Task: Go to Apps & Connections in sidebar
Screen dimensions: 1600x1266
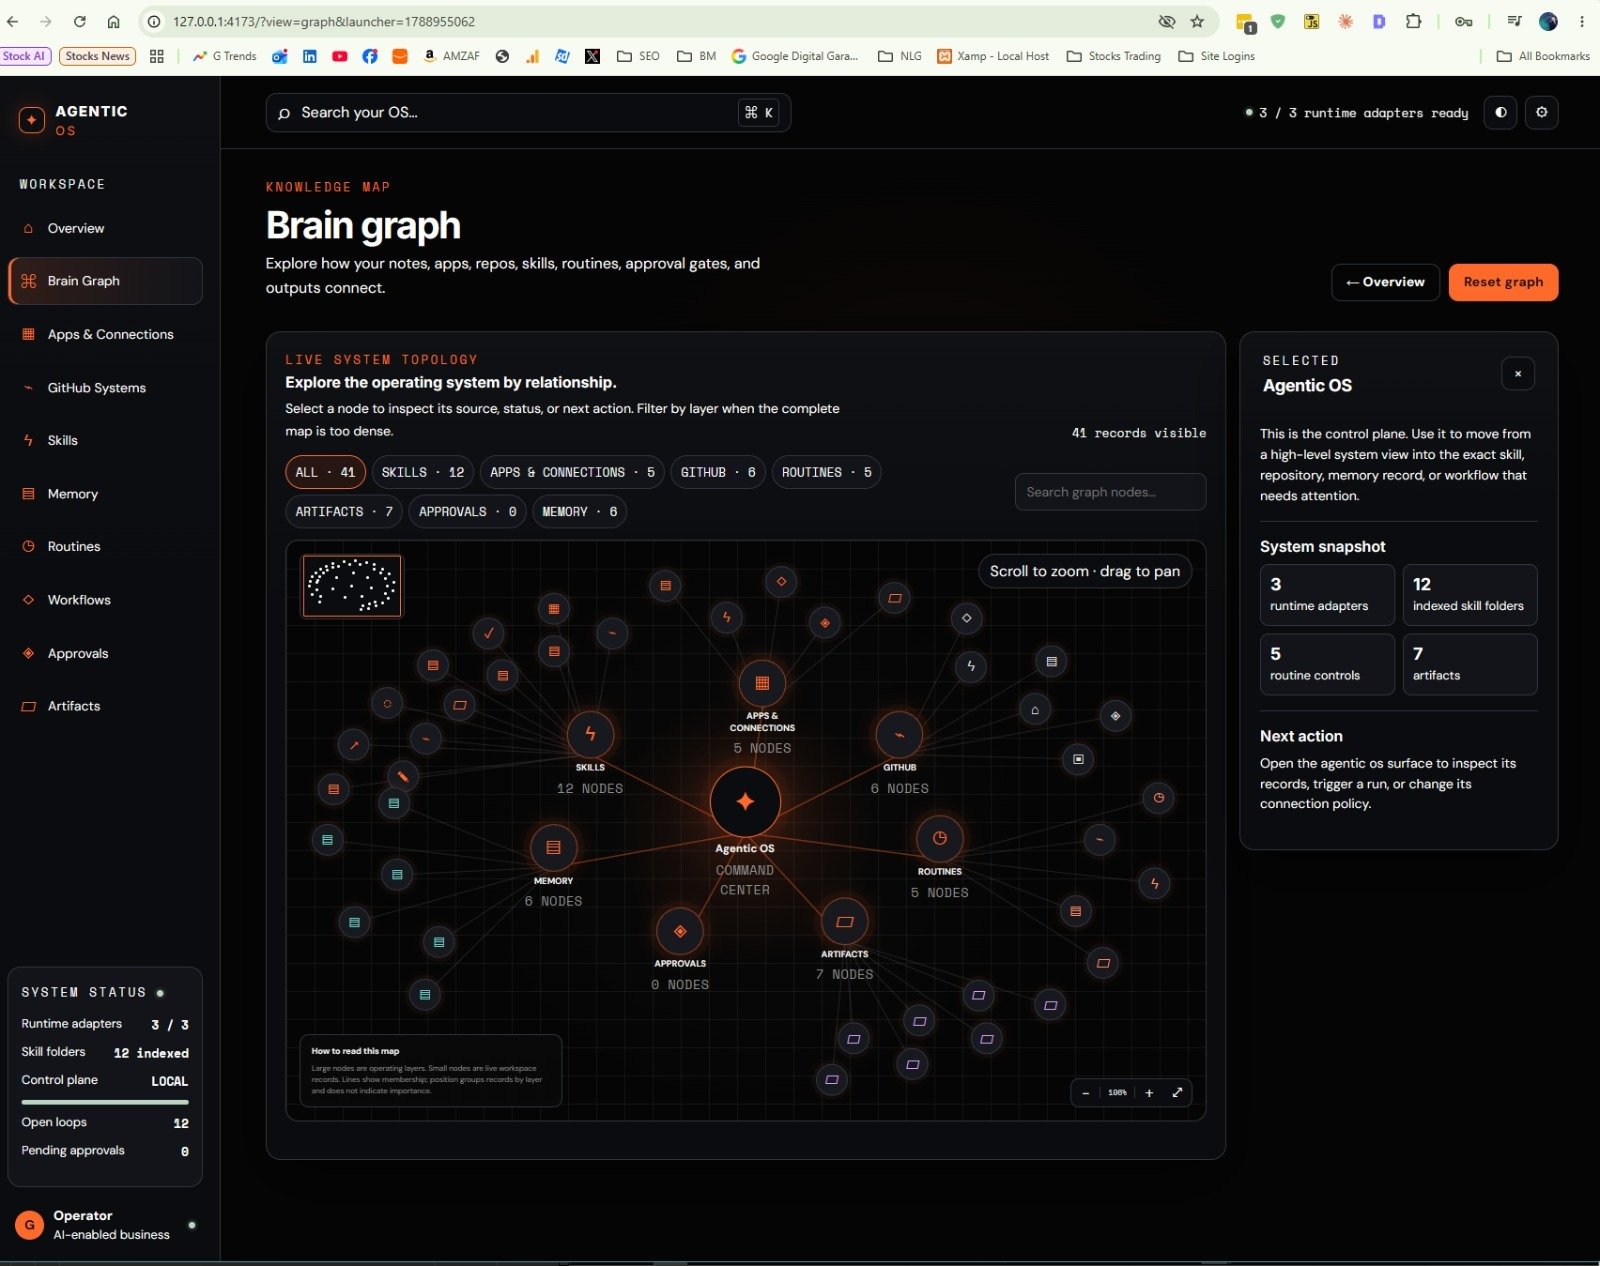Action: (105, 334)
